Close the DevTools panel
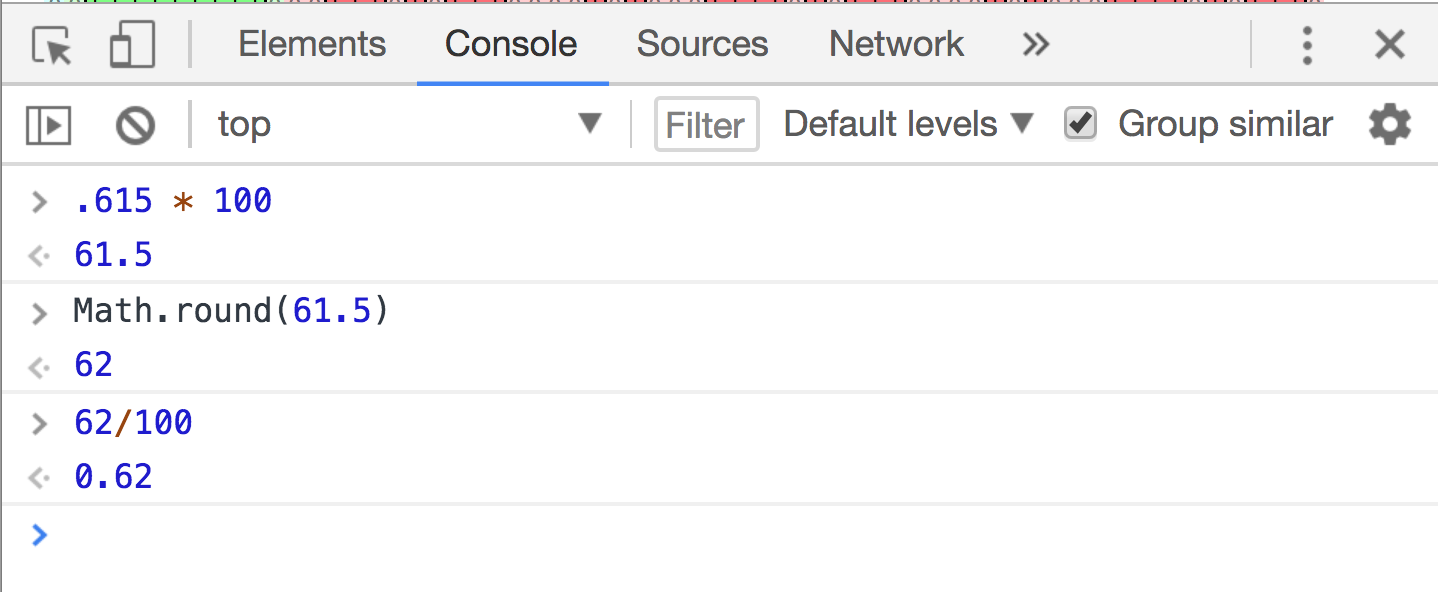This screenshot has height=592, width=1438. coord(1390,45)
